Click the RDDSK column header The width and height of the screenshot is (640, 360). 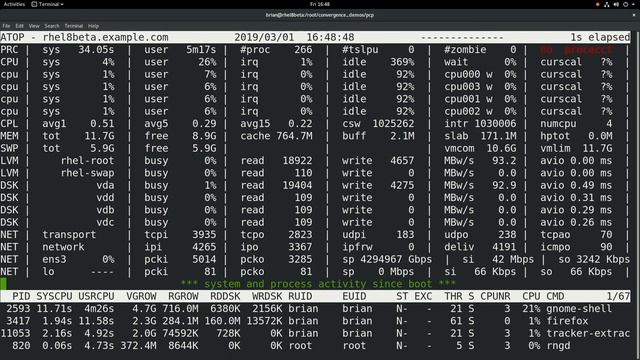225,296
